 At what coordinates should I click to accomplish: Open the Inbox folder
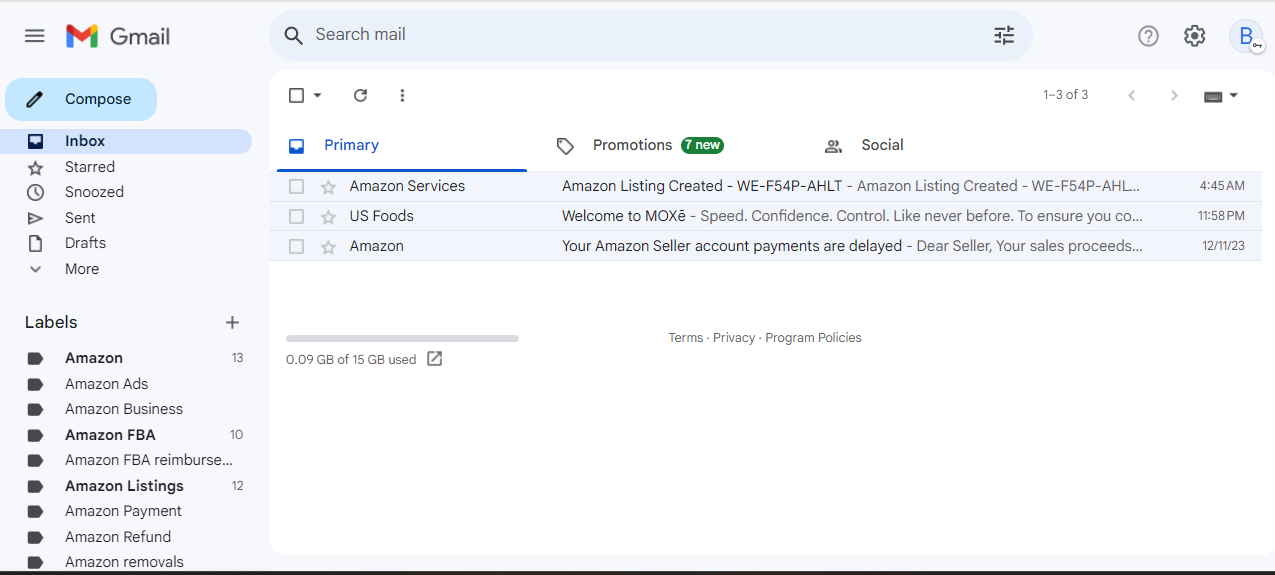(128, 141)
